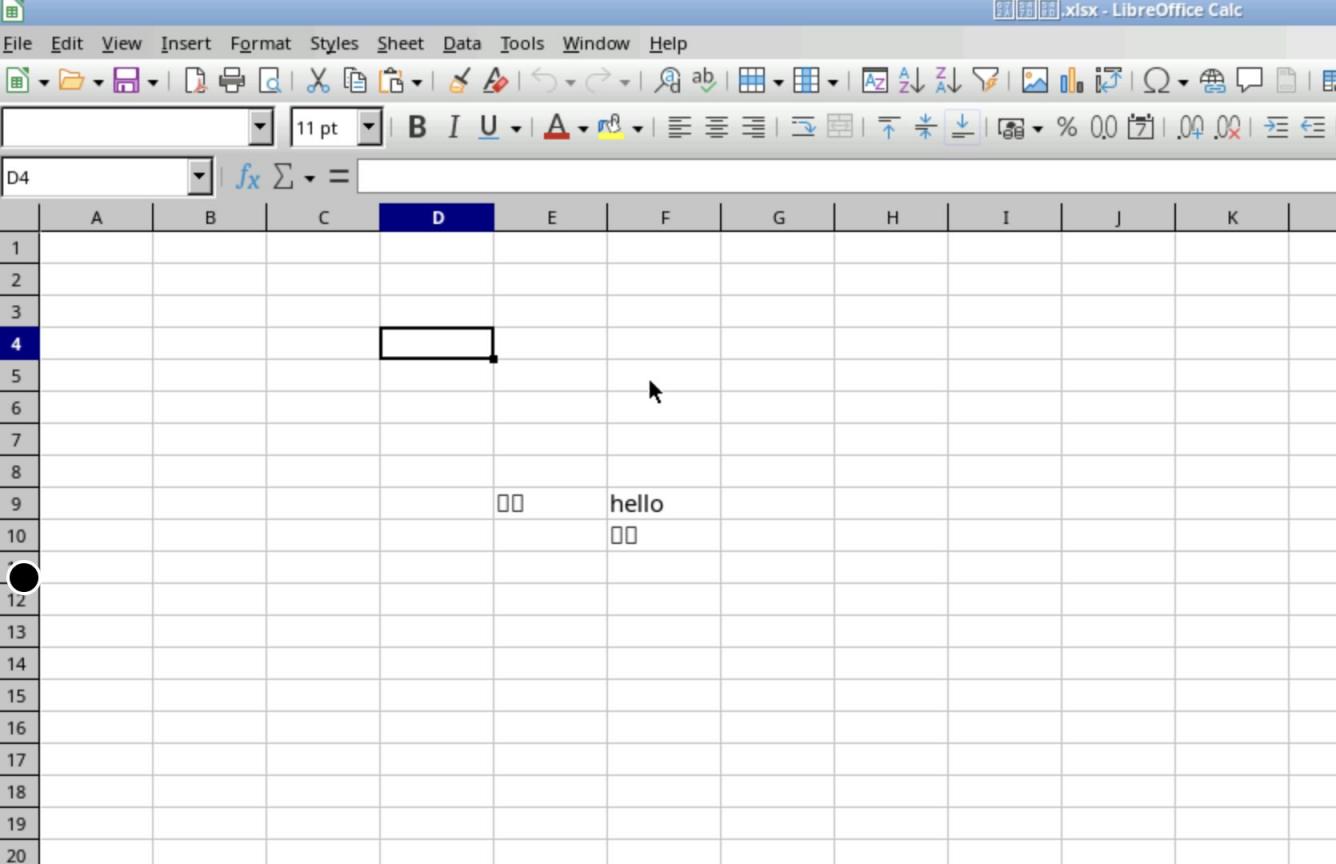Click the Format as Percent icon
The width and height of the screenshot is (1336, 864).
(x=1067, y=128)
